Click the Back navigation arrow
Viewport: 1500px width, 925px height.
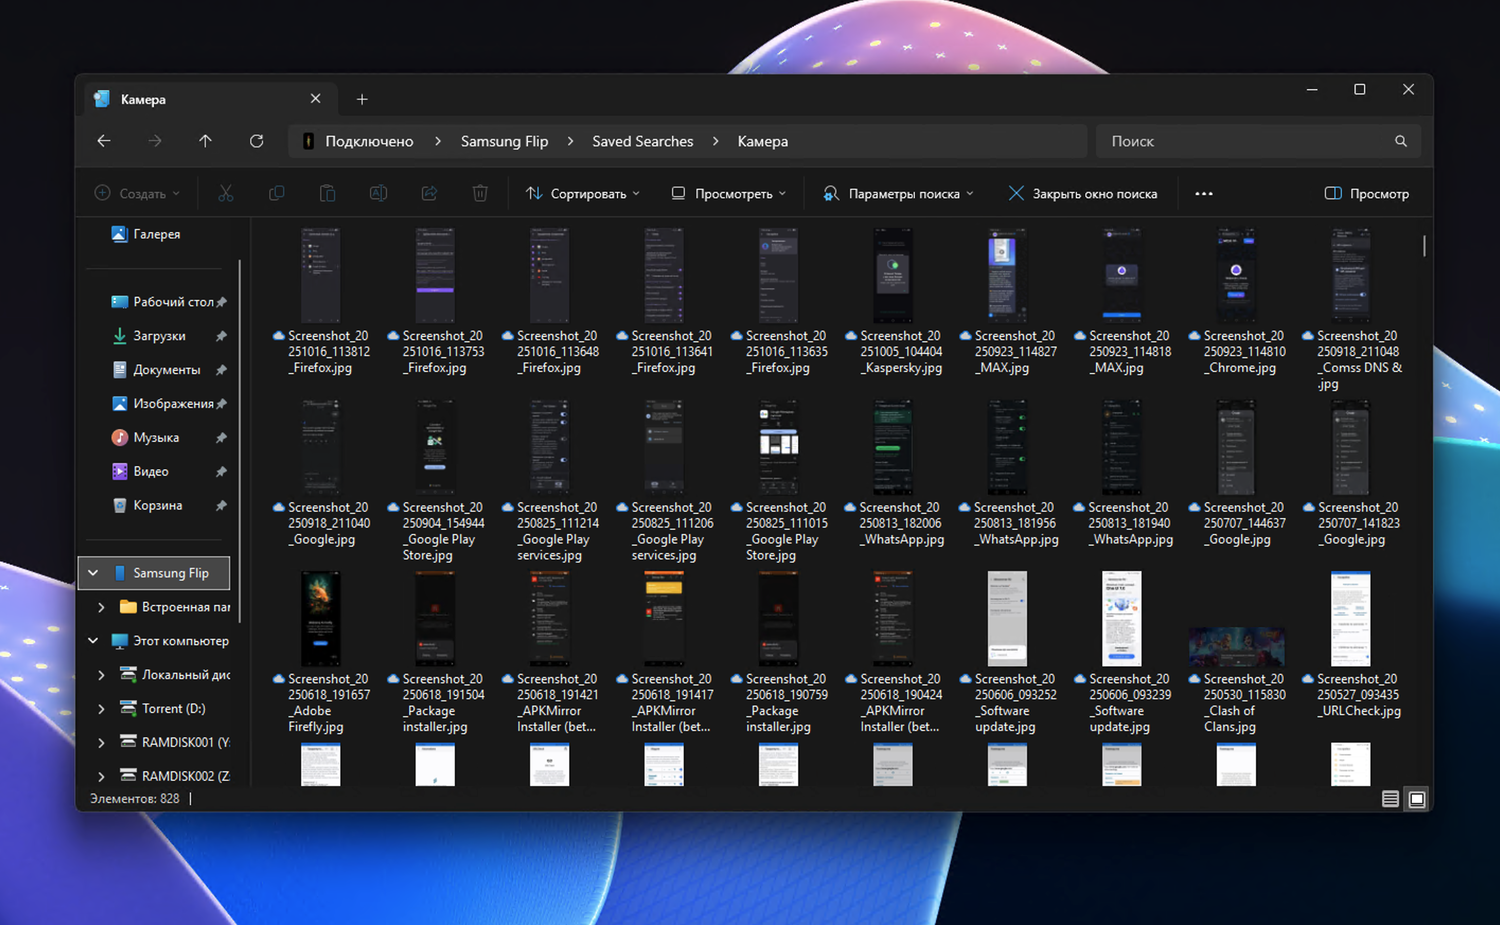(104, 141)
